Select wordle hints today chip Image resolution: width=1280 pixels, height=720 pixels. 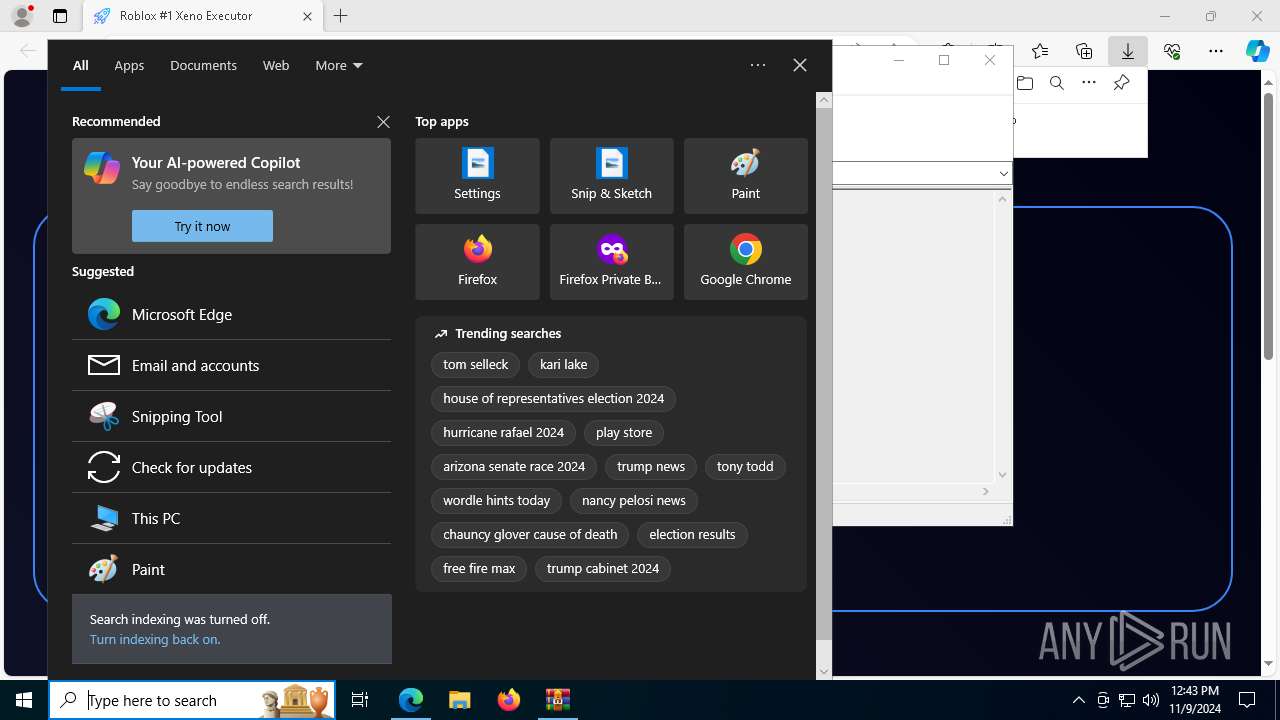(x=496, y=501)
